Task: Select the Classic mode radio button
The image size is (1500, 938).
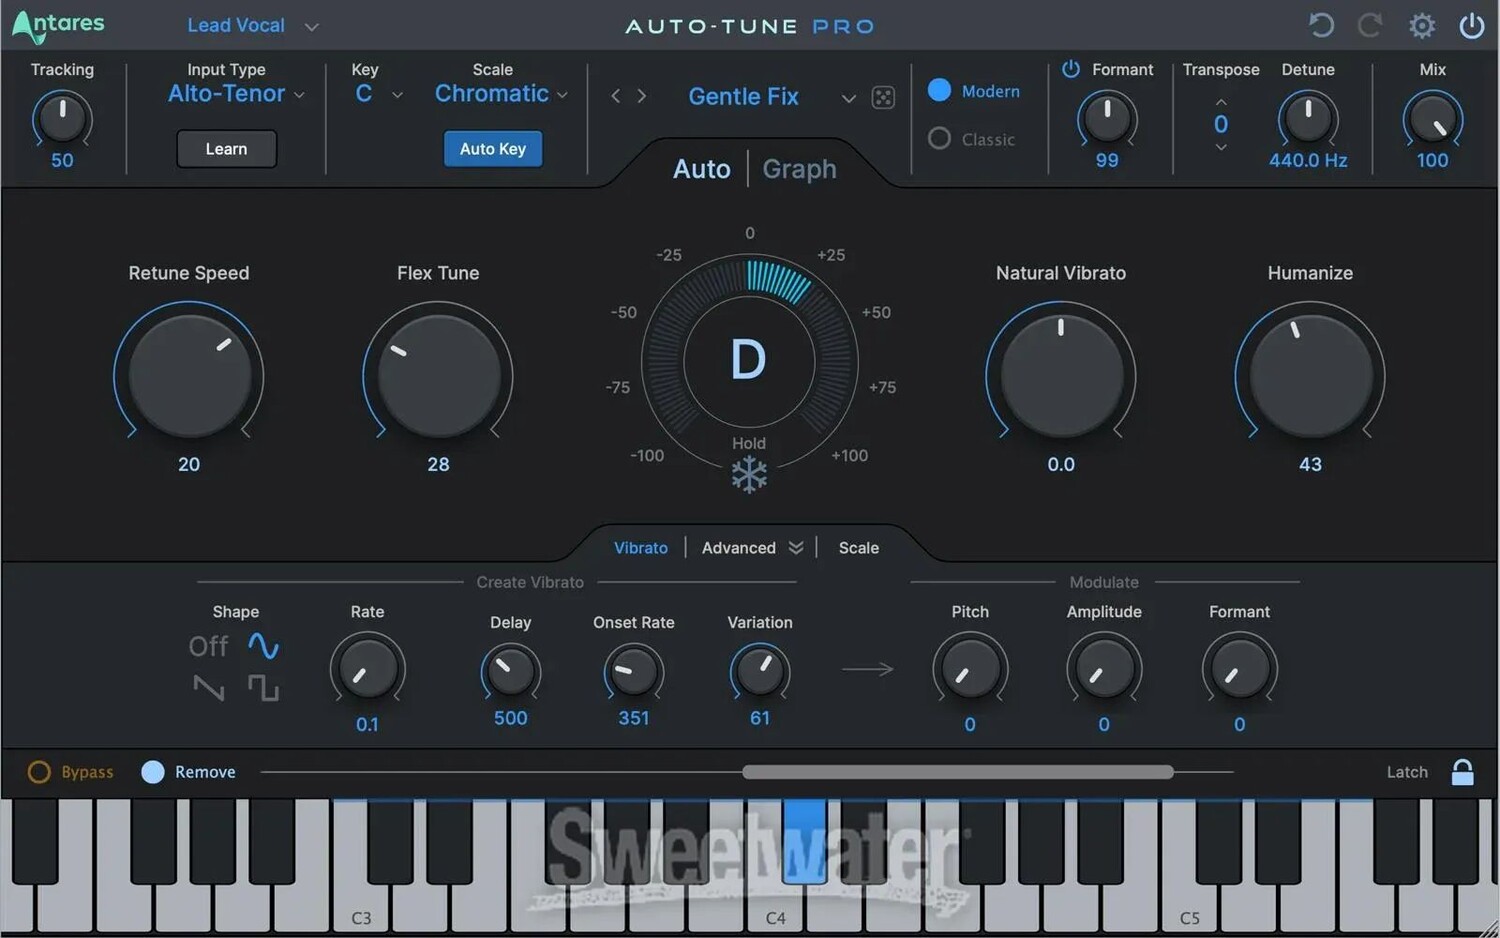Action: pyautogui.click(x=939, y=138)
